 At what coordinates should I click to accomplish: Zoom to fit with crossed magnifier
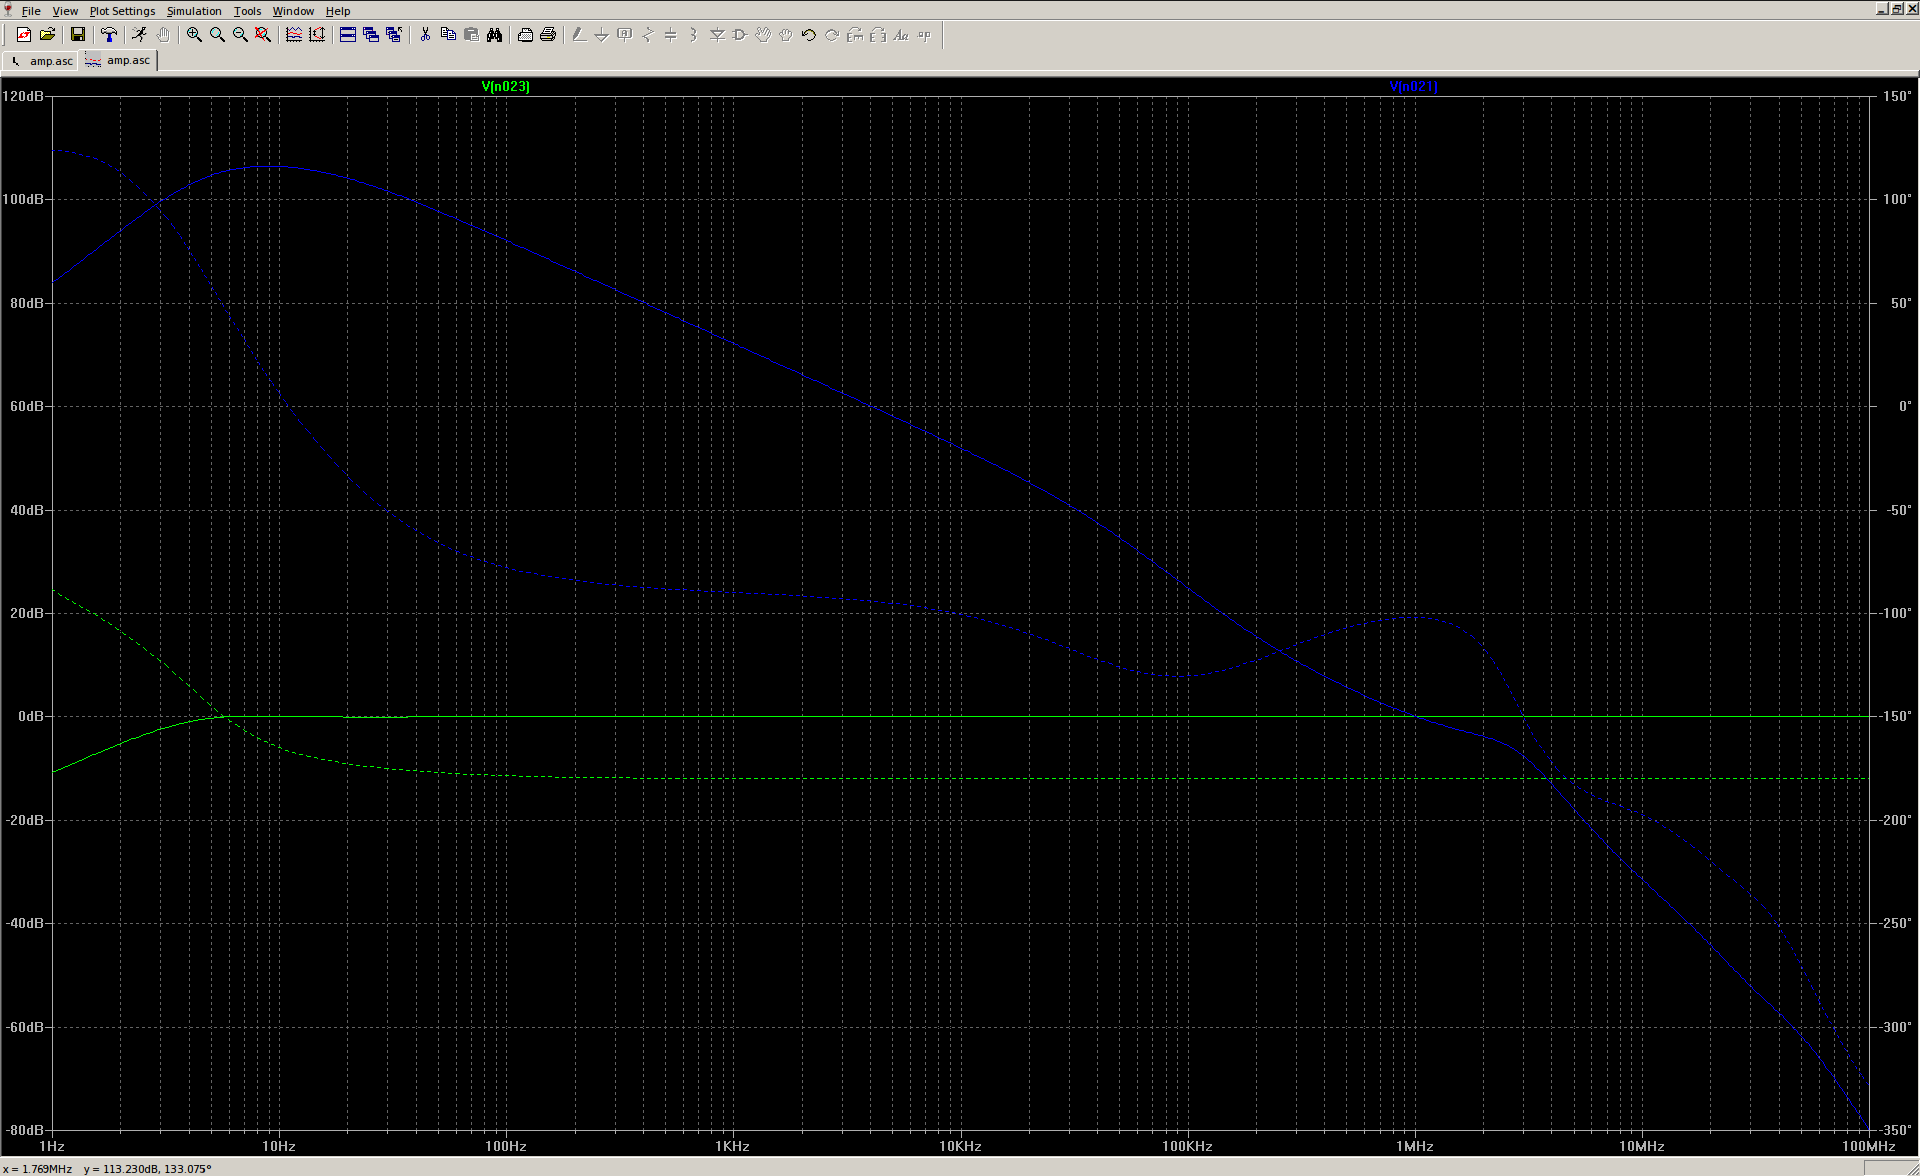click(263, 35)
